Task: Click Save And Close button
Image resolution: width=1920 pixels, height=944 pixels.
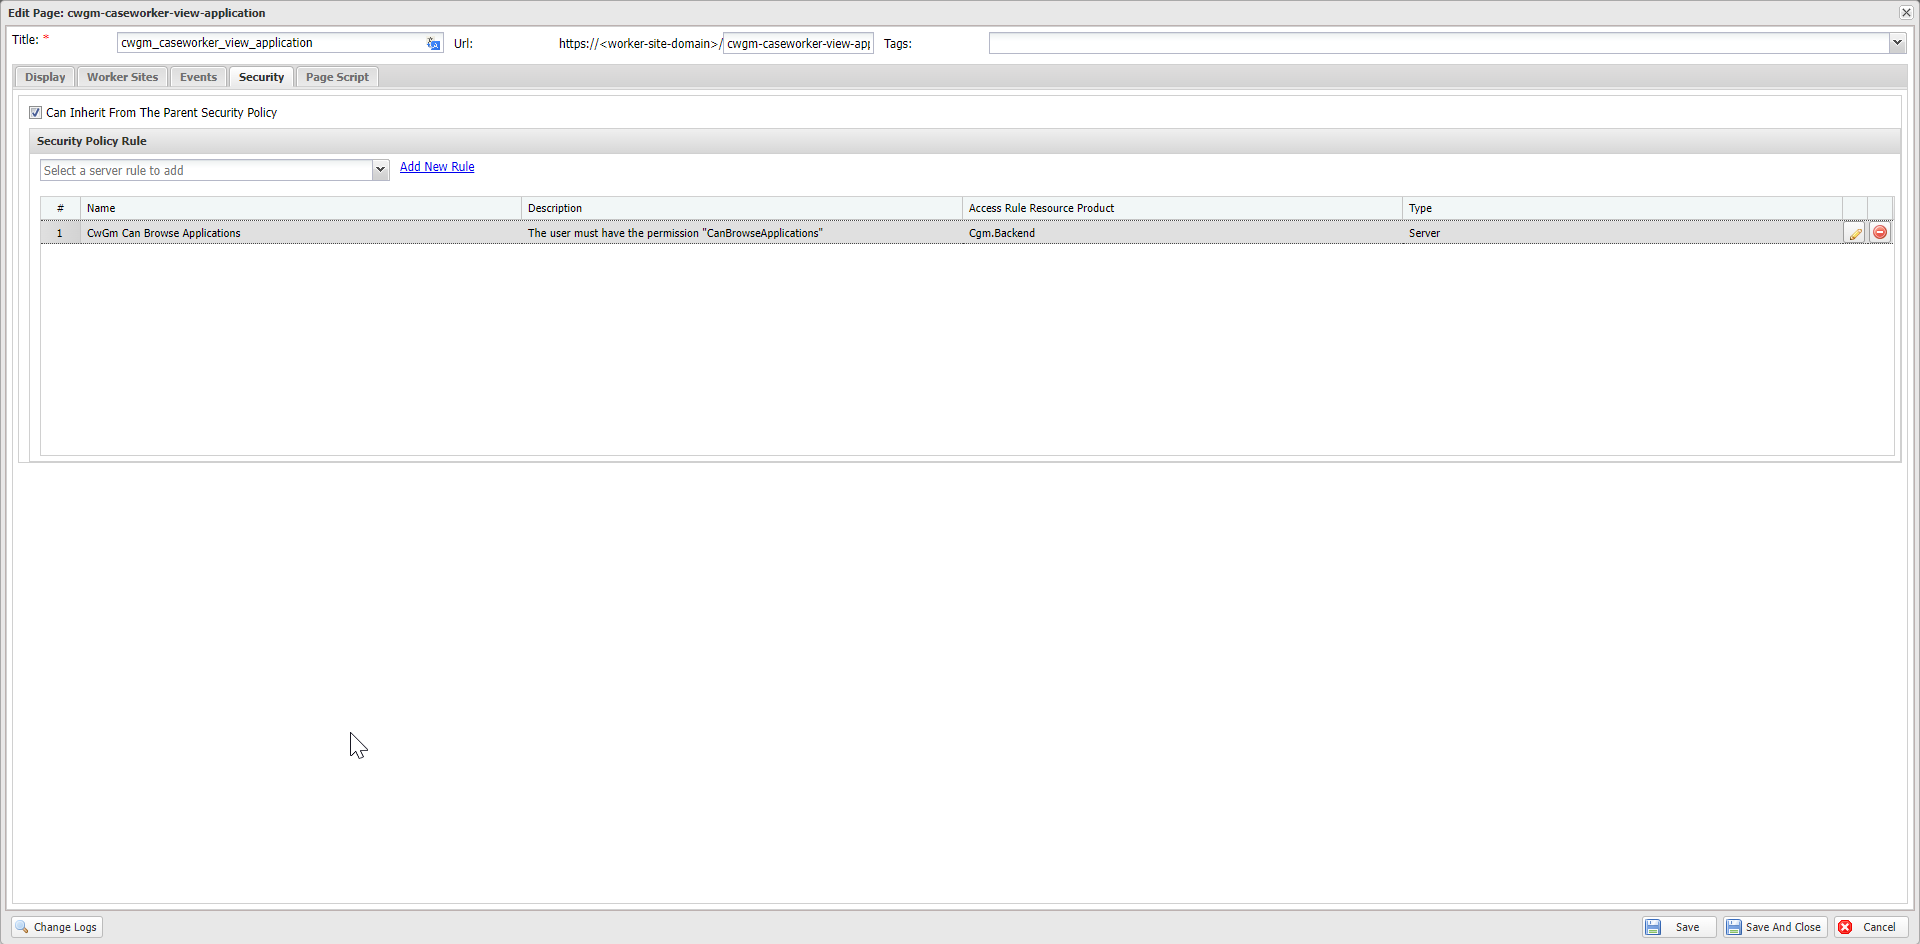Action: (1775, 927)
